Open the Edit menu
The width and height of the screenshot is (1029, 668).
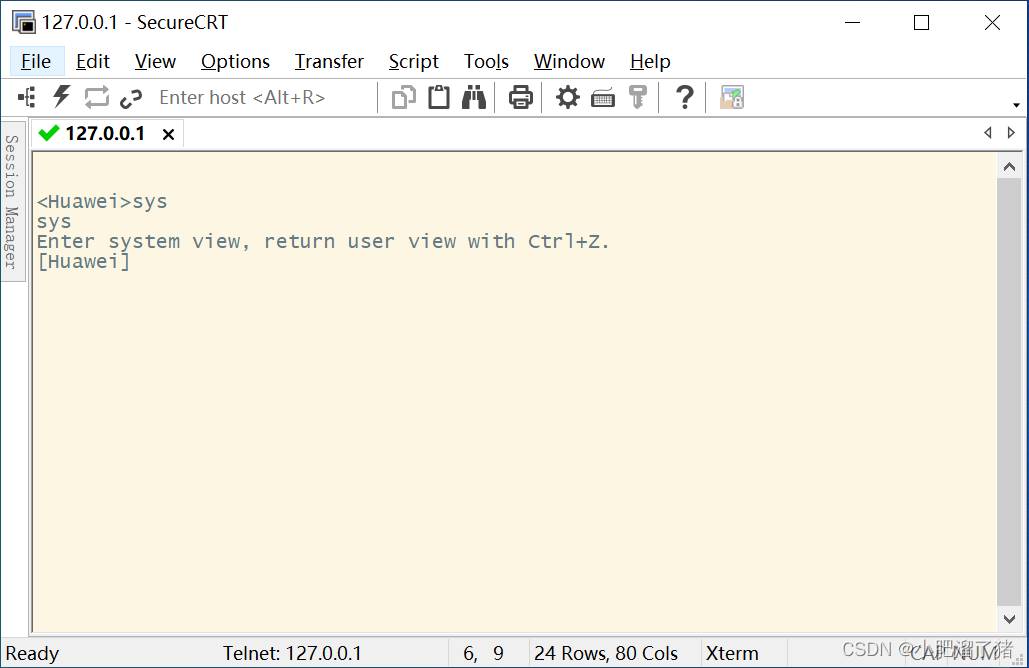click(93, 62)
